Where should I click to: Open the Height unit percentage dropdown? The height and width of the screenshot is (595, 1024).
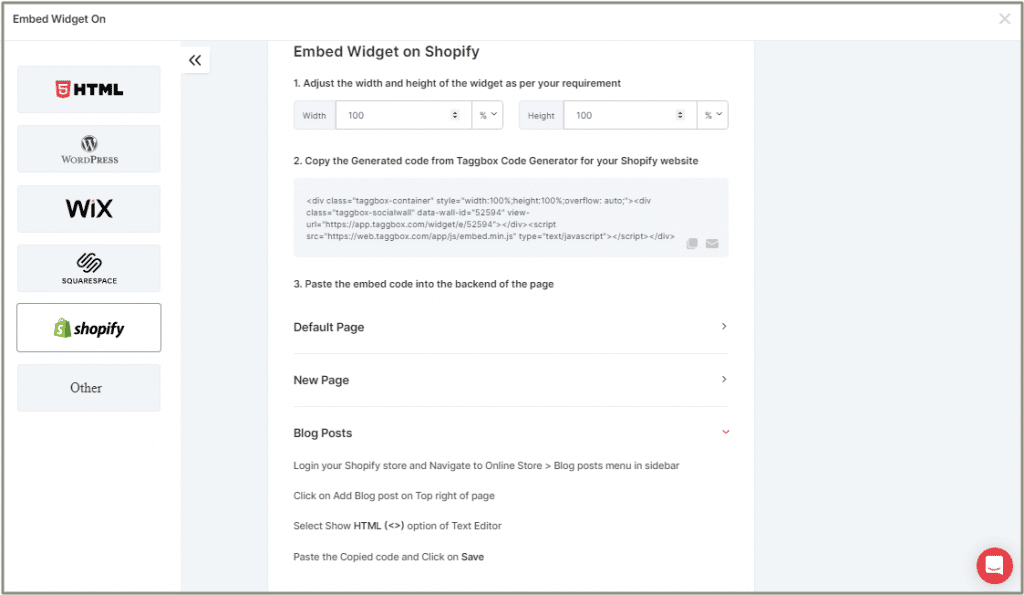coord(713,115)
